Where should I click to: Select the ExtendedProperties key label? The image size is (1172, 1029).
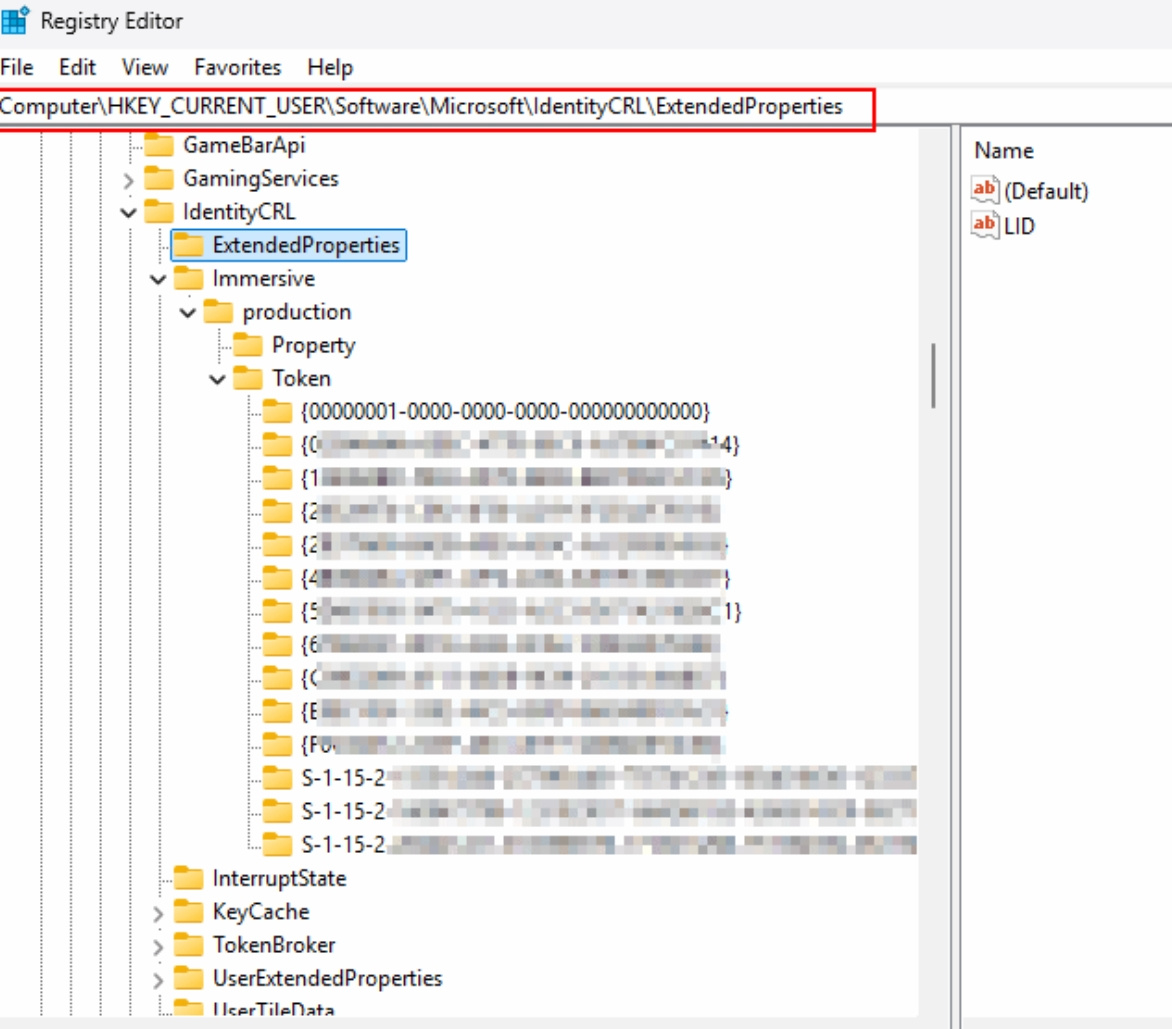pos(306,245)
